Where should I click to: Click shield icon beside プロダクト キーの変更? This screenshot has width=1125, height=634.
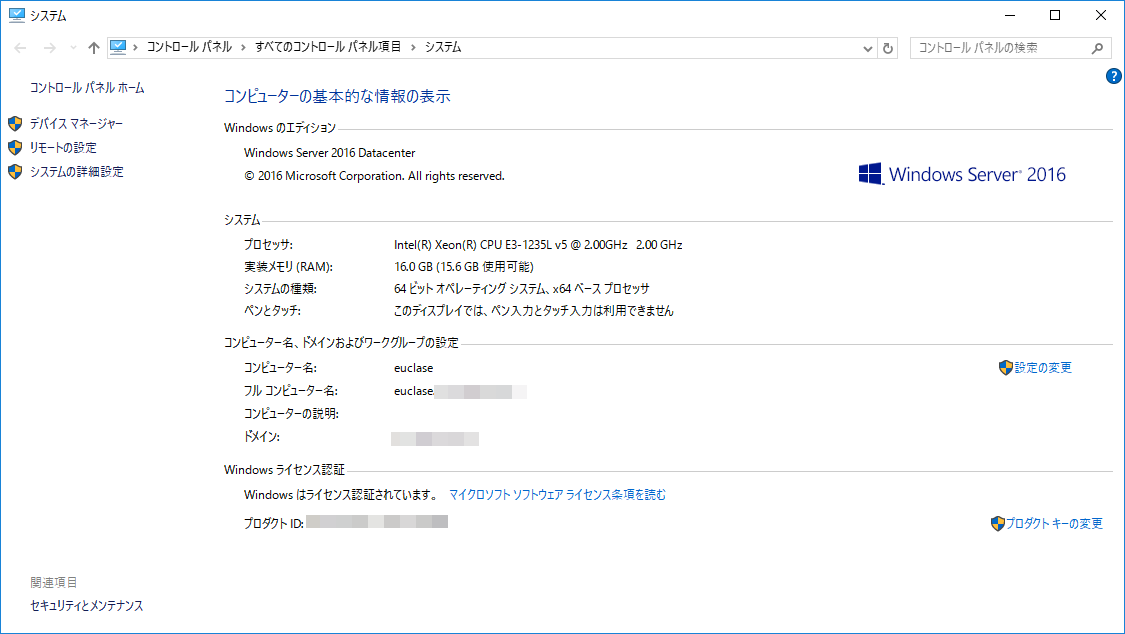(x=997, y=524)
